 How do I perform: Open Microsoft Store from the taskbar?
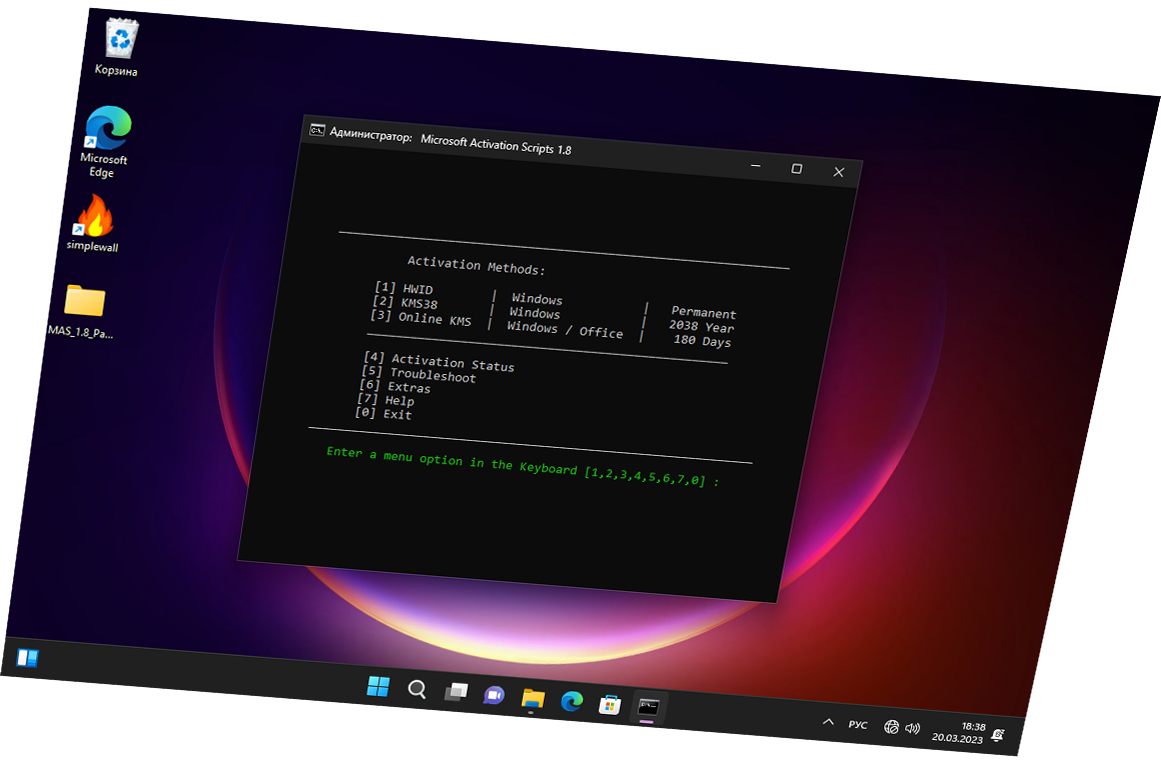[609, 704]
